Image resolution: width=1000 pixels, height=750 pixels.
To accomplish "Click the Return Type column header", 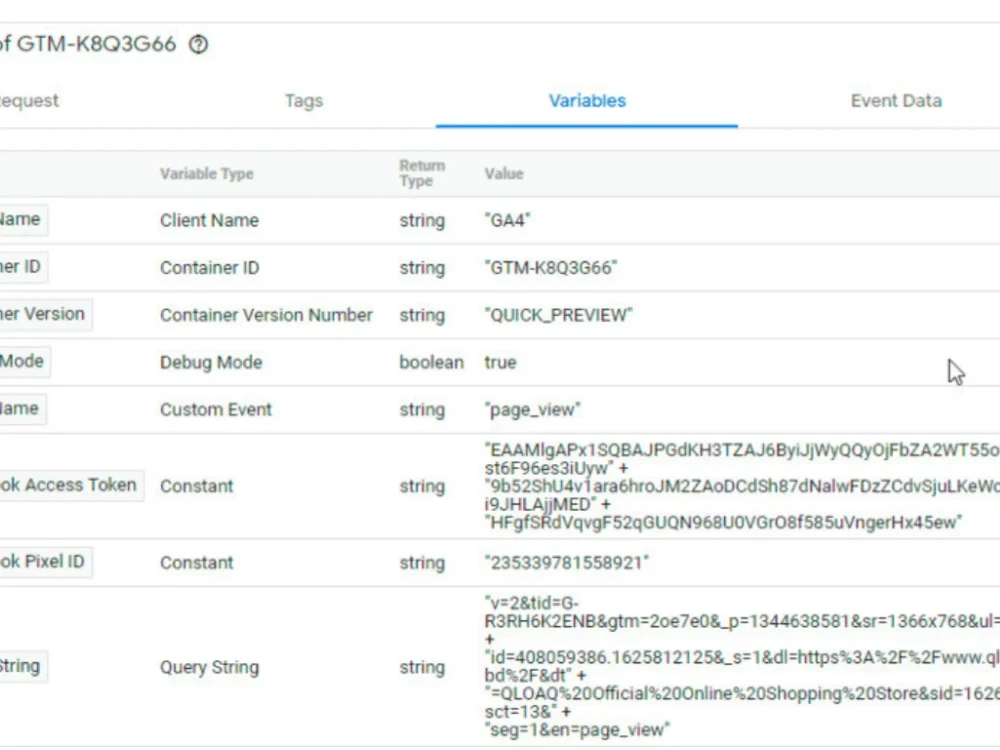I will (422, 173).
